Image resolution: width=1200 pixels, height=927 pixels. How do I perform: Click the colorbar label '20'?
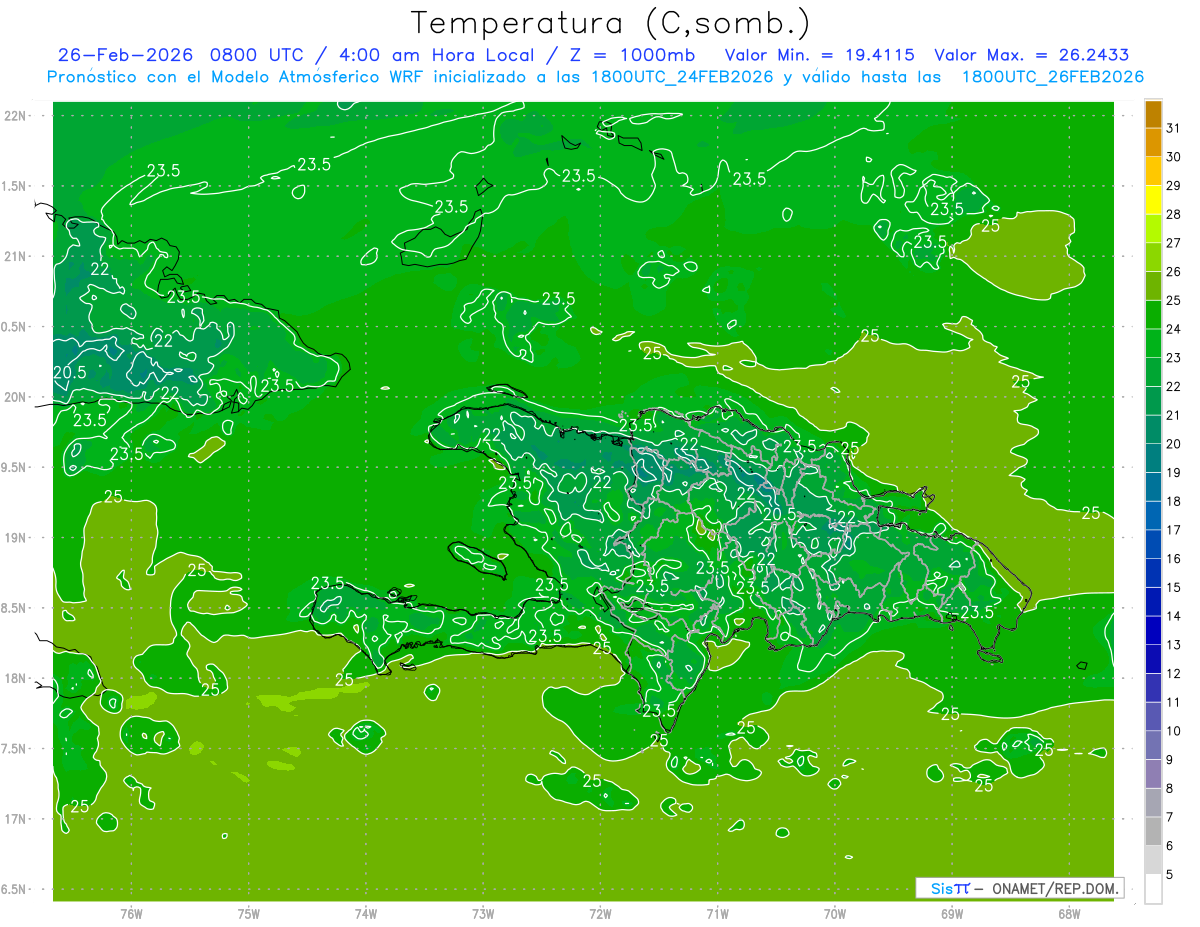(1174, 444)
